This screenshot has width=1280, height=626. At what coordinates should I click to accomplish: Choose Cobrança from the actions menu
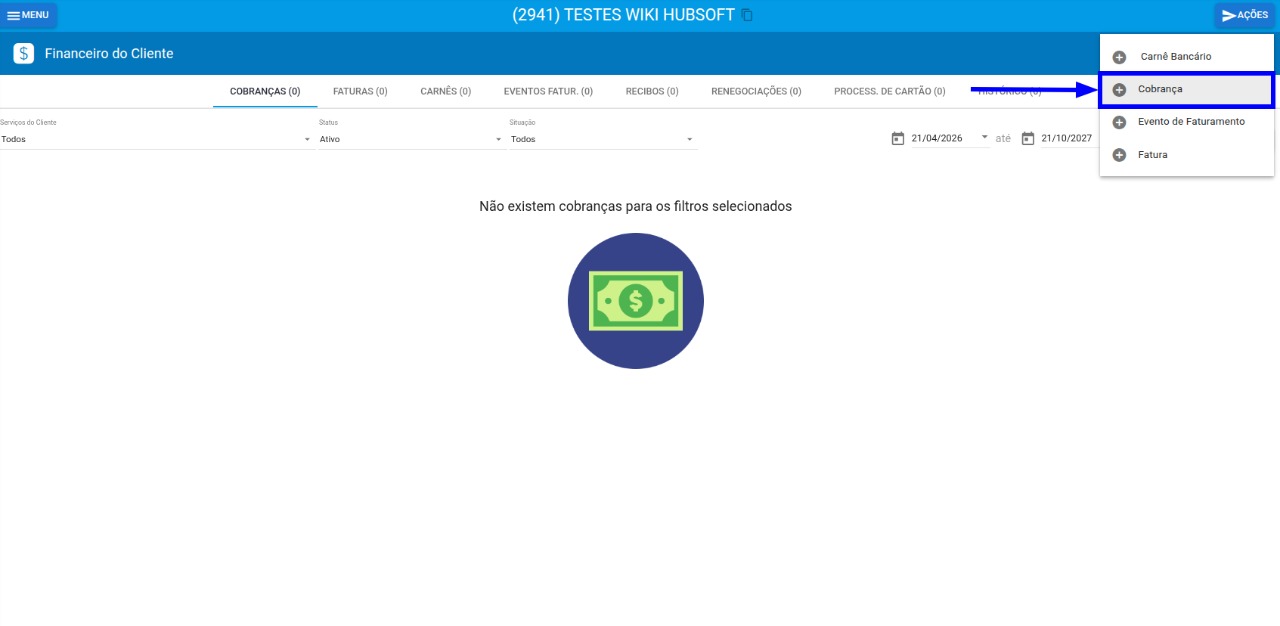pyautogui.click(x=1187, y=89)
